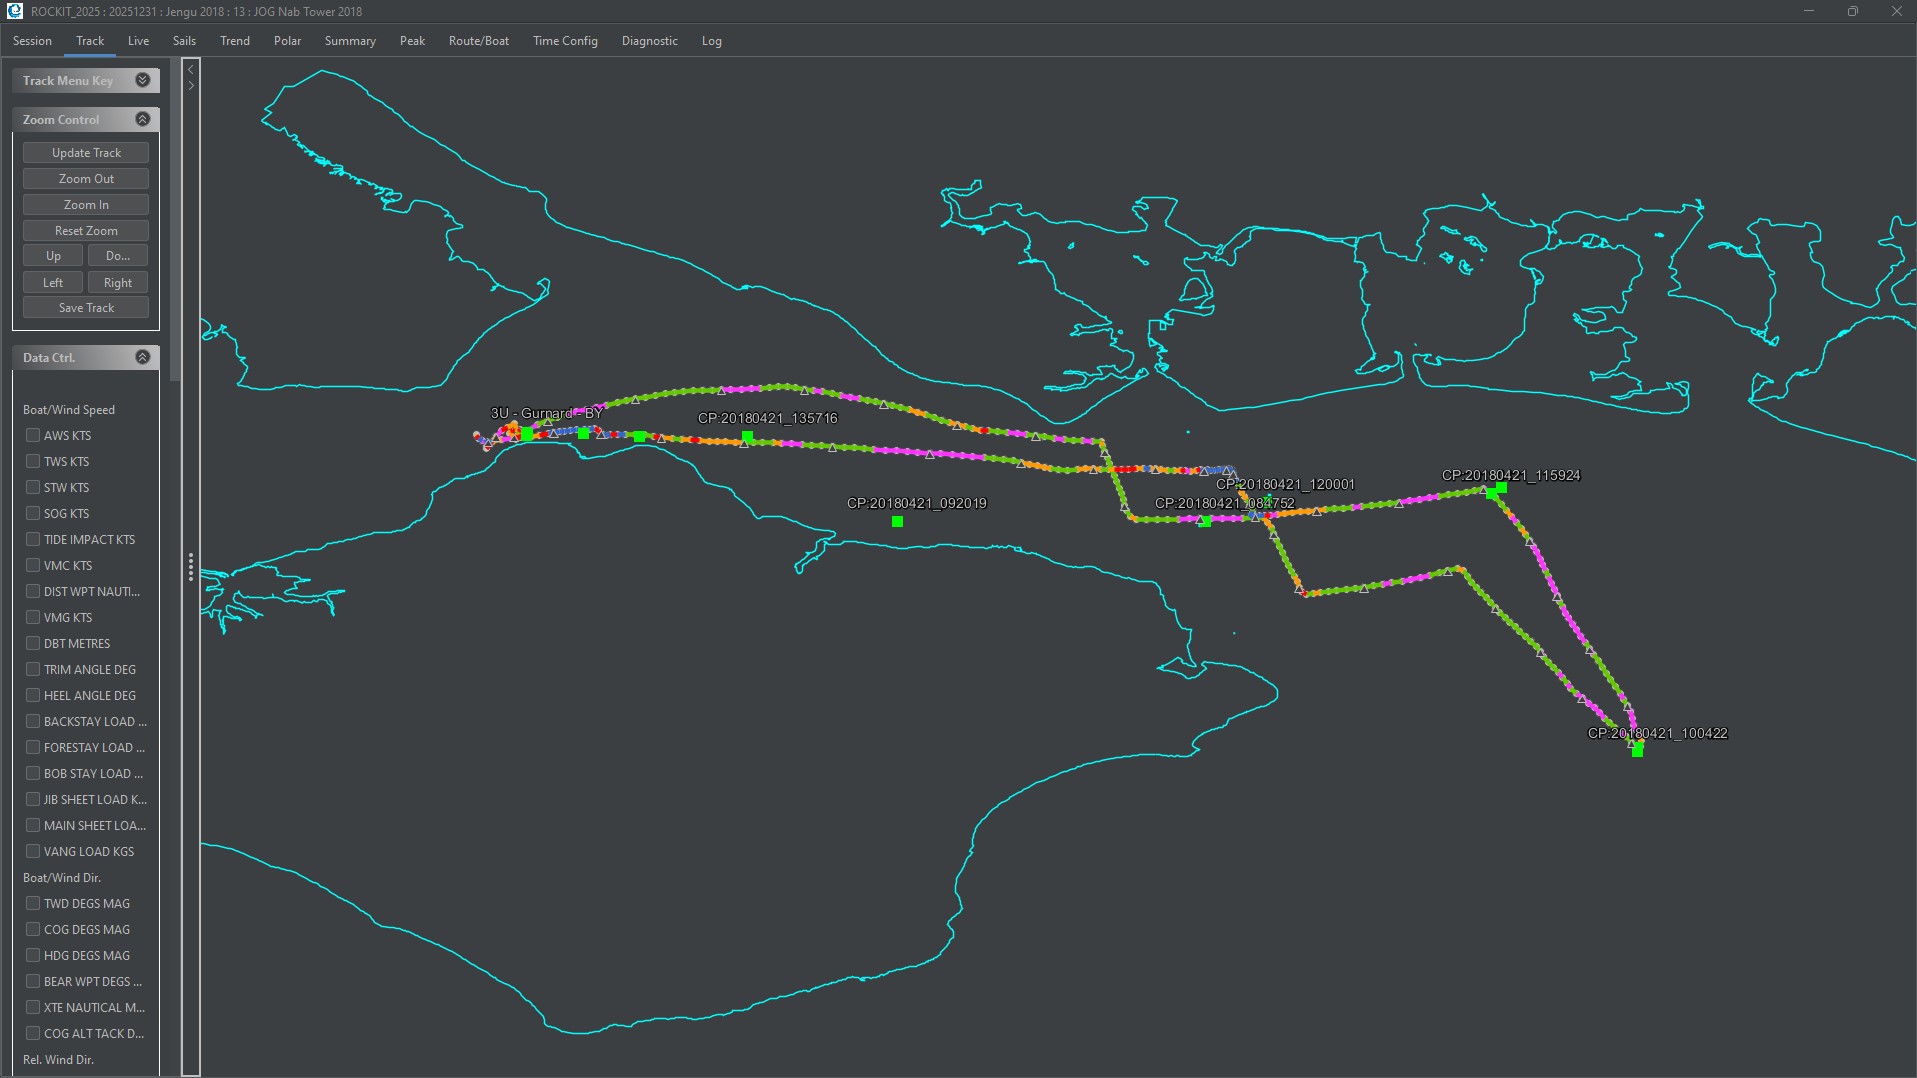Click the ROCKIT app icon in title bar
Viewport: 1917px width, 1078px height.
pyautogui.click(x=14, y=11)
